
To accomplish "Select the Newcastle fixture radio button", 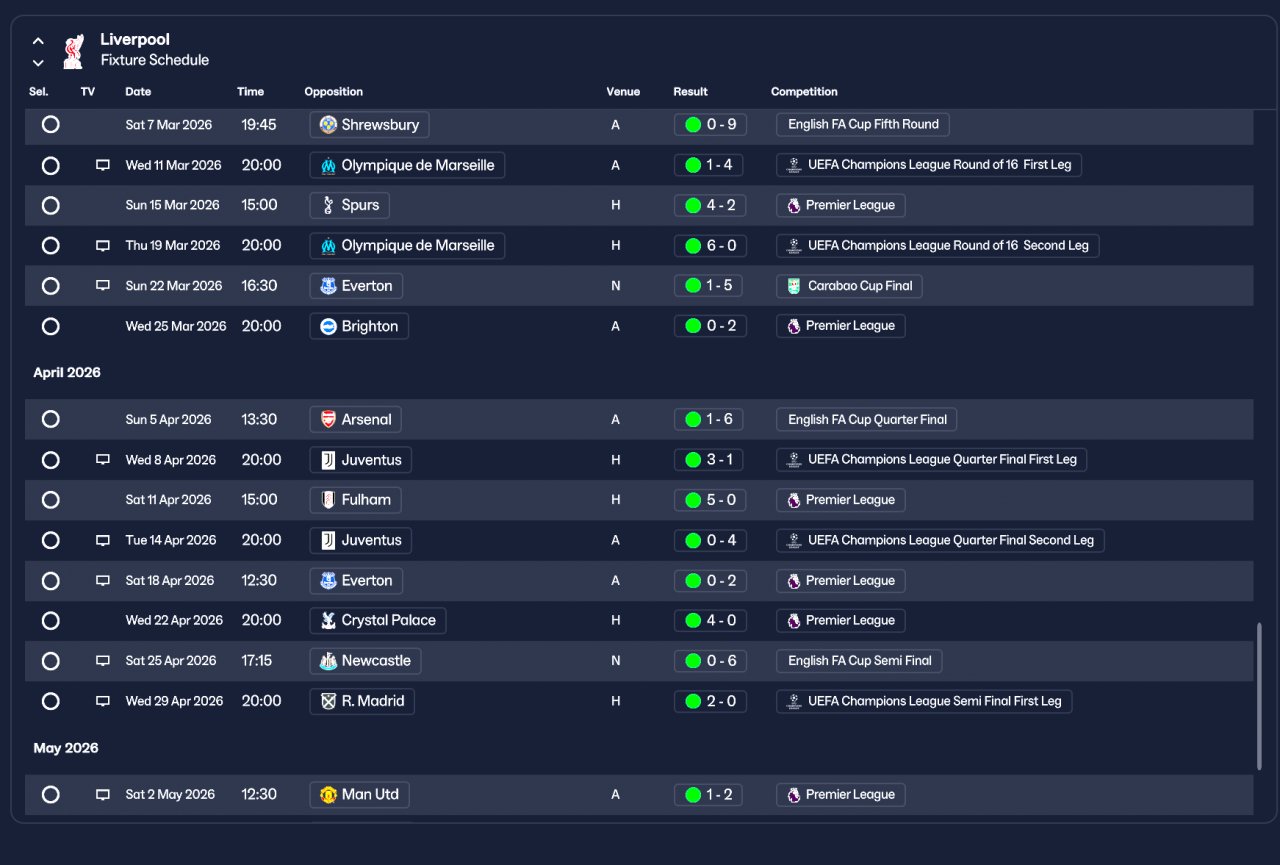I will (x=51, y=661).
